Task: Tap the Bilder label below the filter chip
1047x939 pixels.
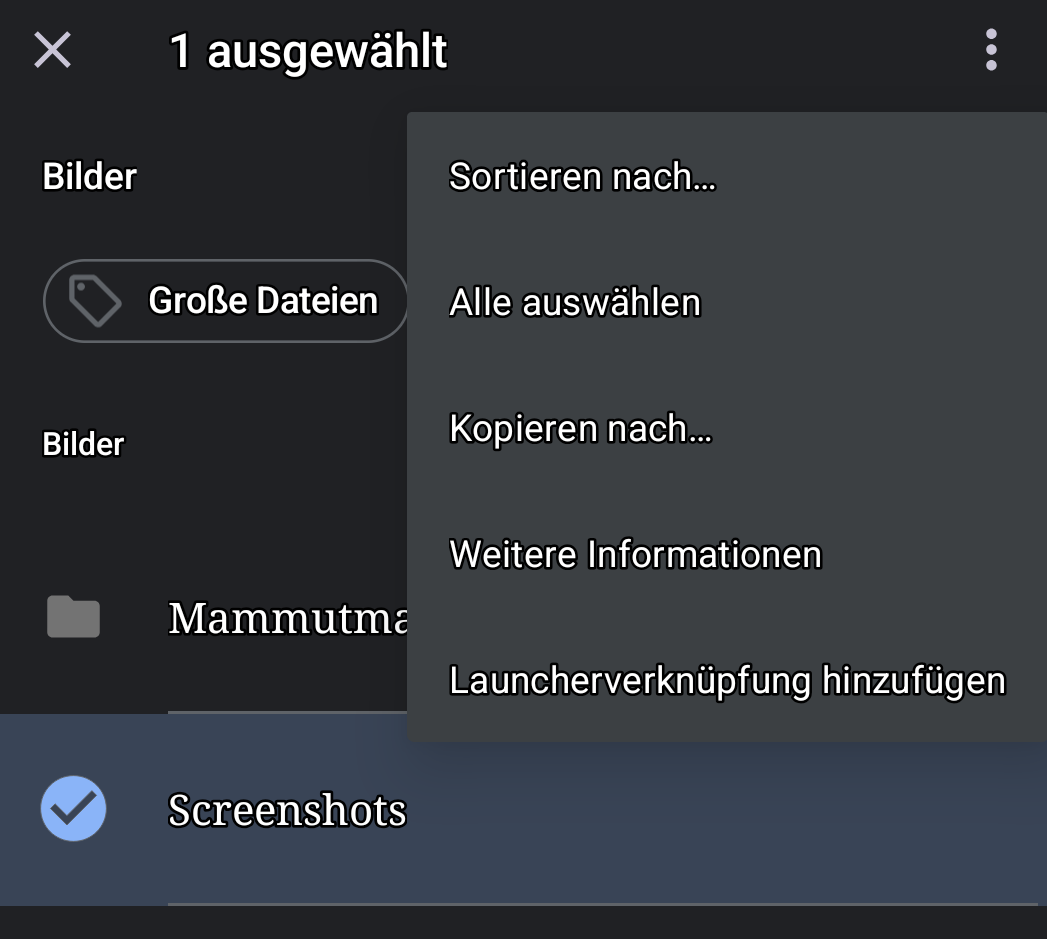Action: 83,444
